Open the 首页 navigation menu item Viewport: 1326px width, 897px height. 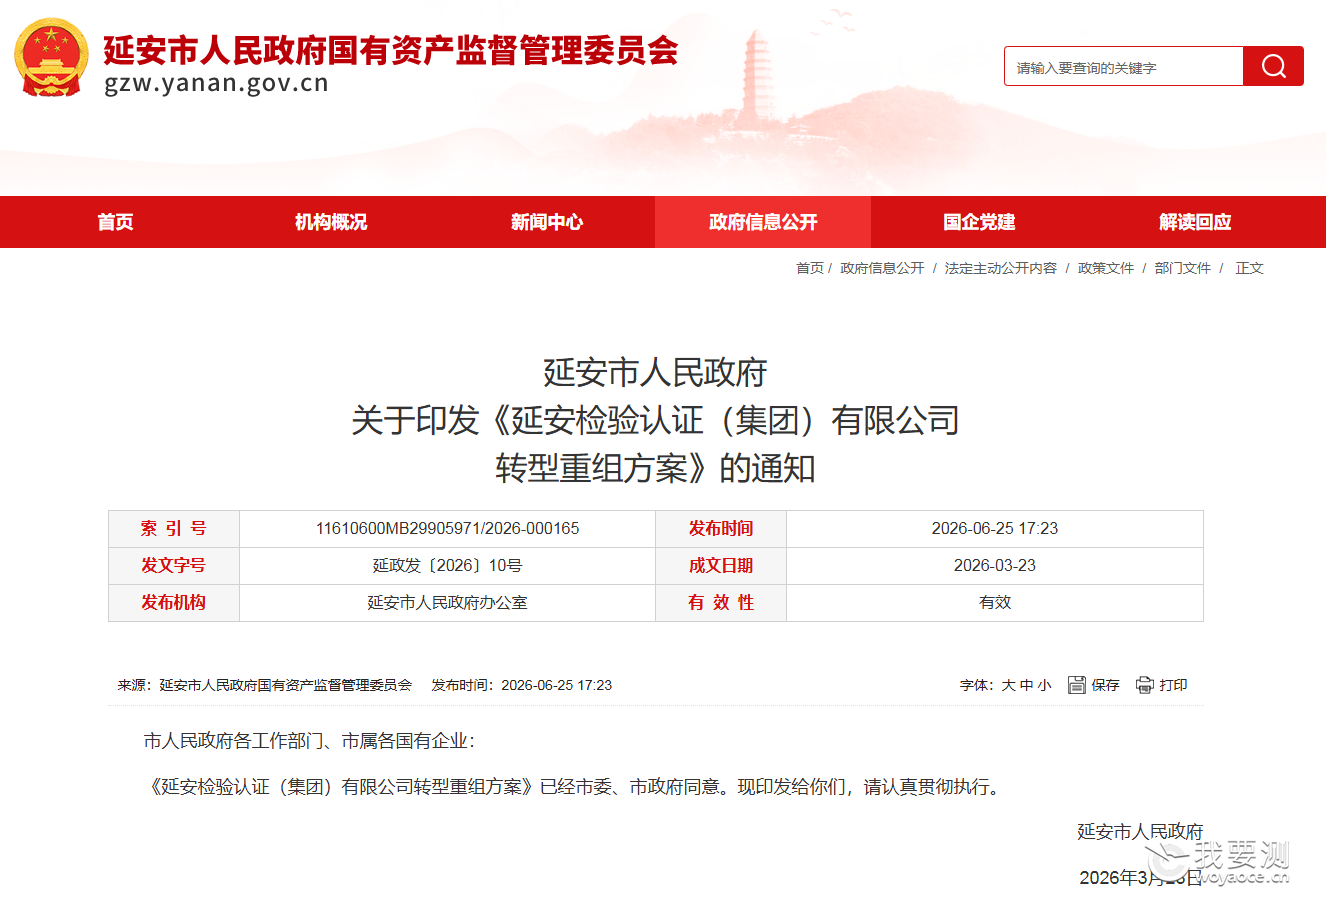pos(115,222)
